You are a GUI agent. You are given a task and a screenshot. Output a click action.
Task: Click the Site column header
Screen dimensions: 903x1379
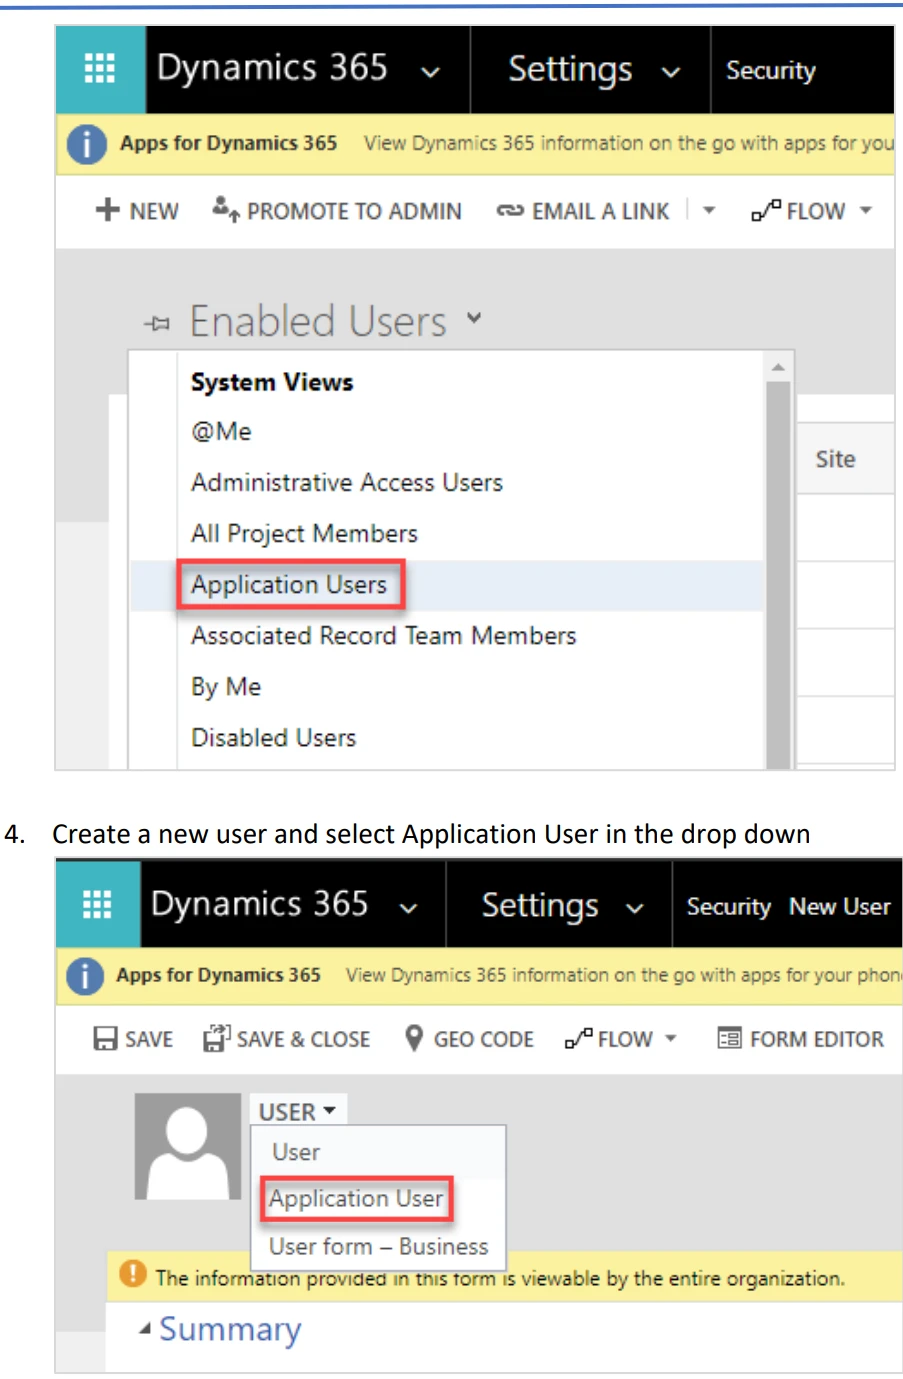pyautogui.click(x=835, y=459)
